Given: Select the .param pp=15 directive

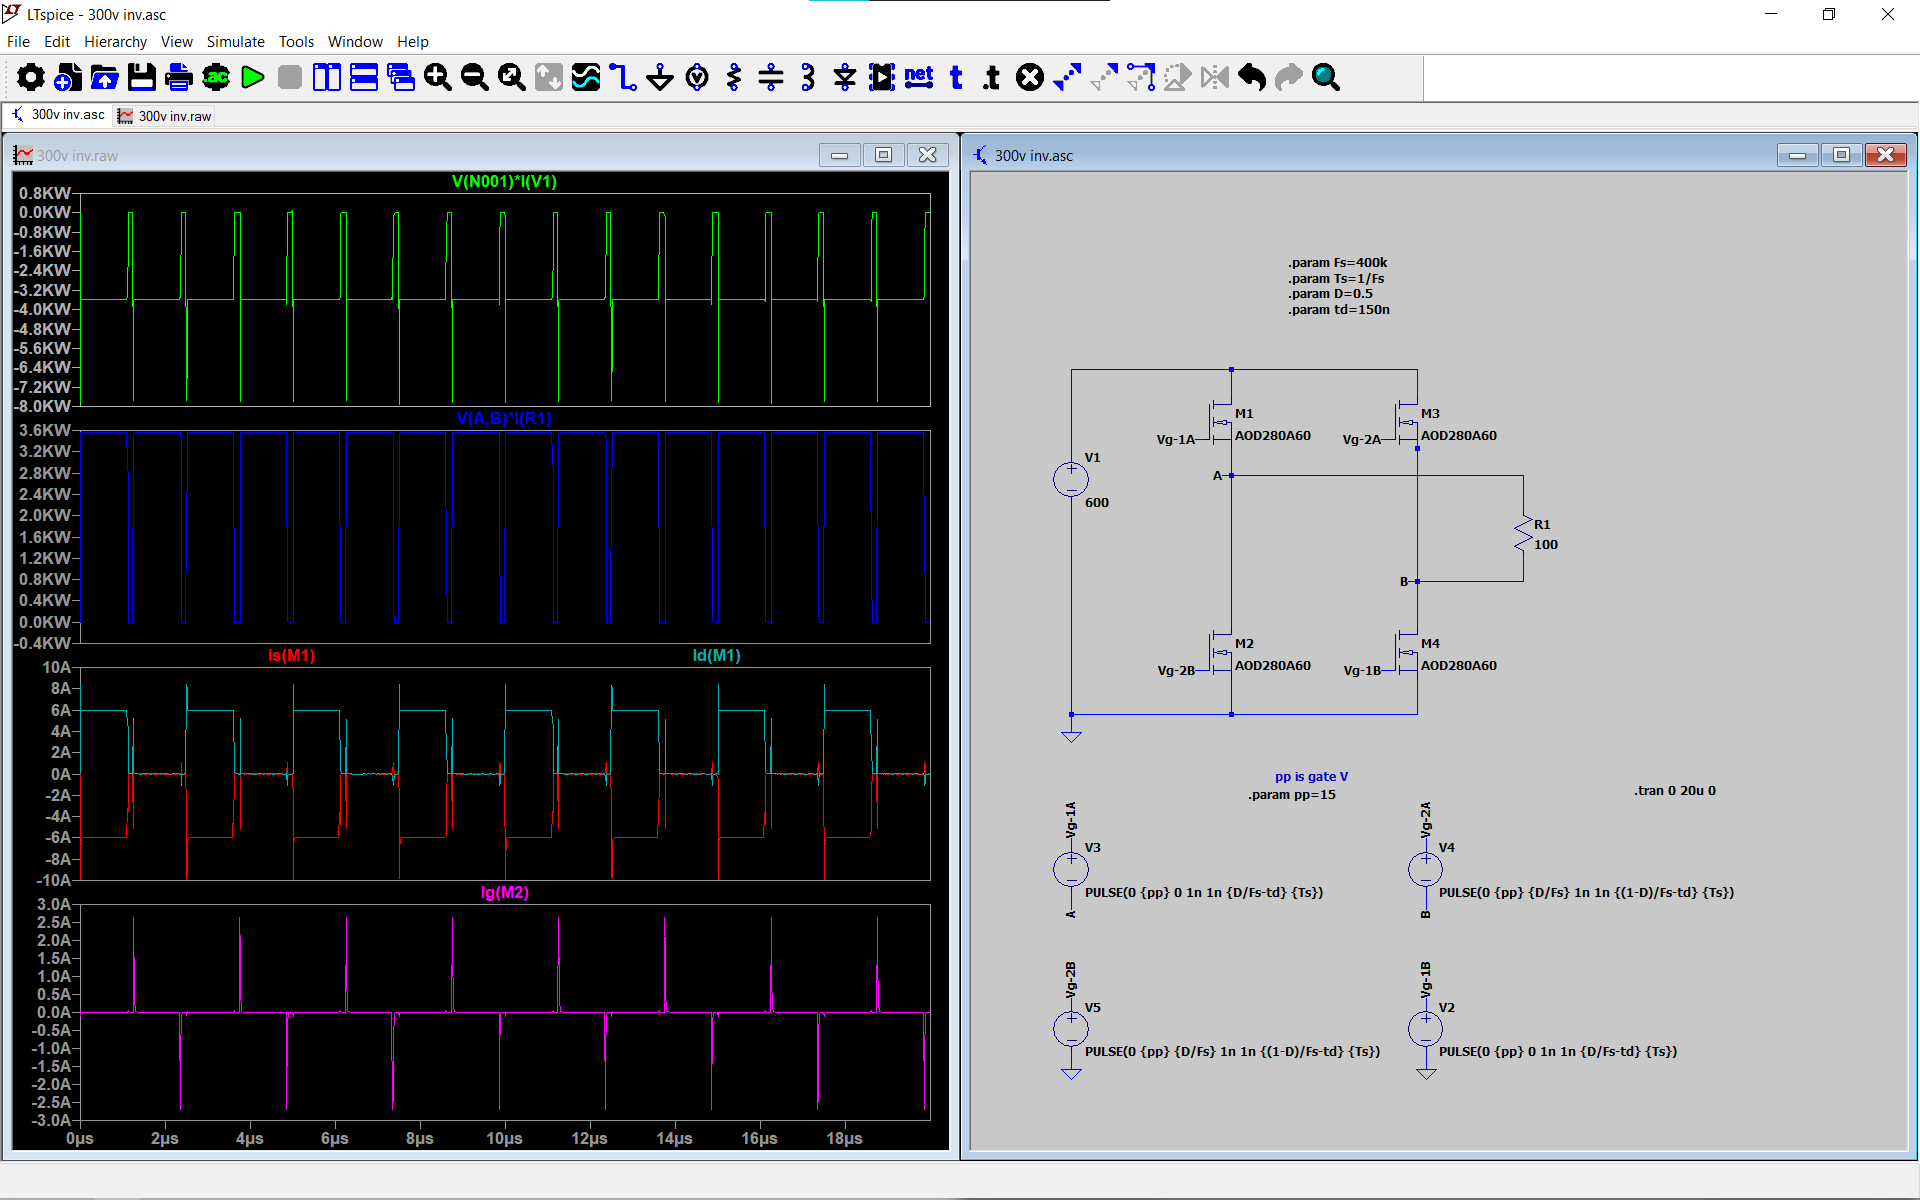Looking at the screenshot, I should pyautogui.click(x=1291, y=795).
